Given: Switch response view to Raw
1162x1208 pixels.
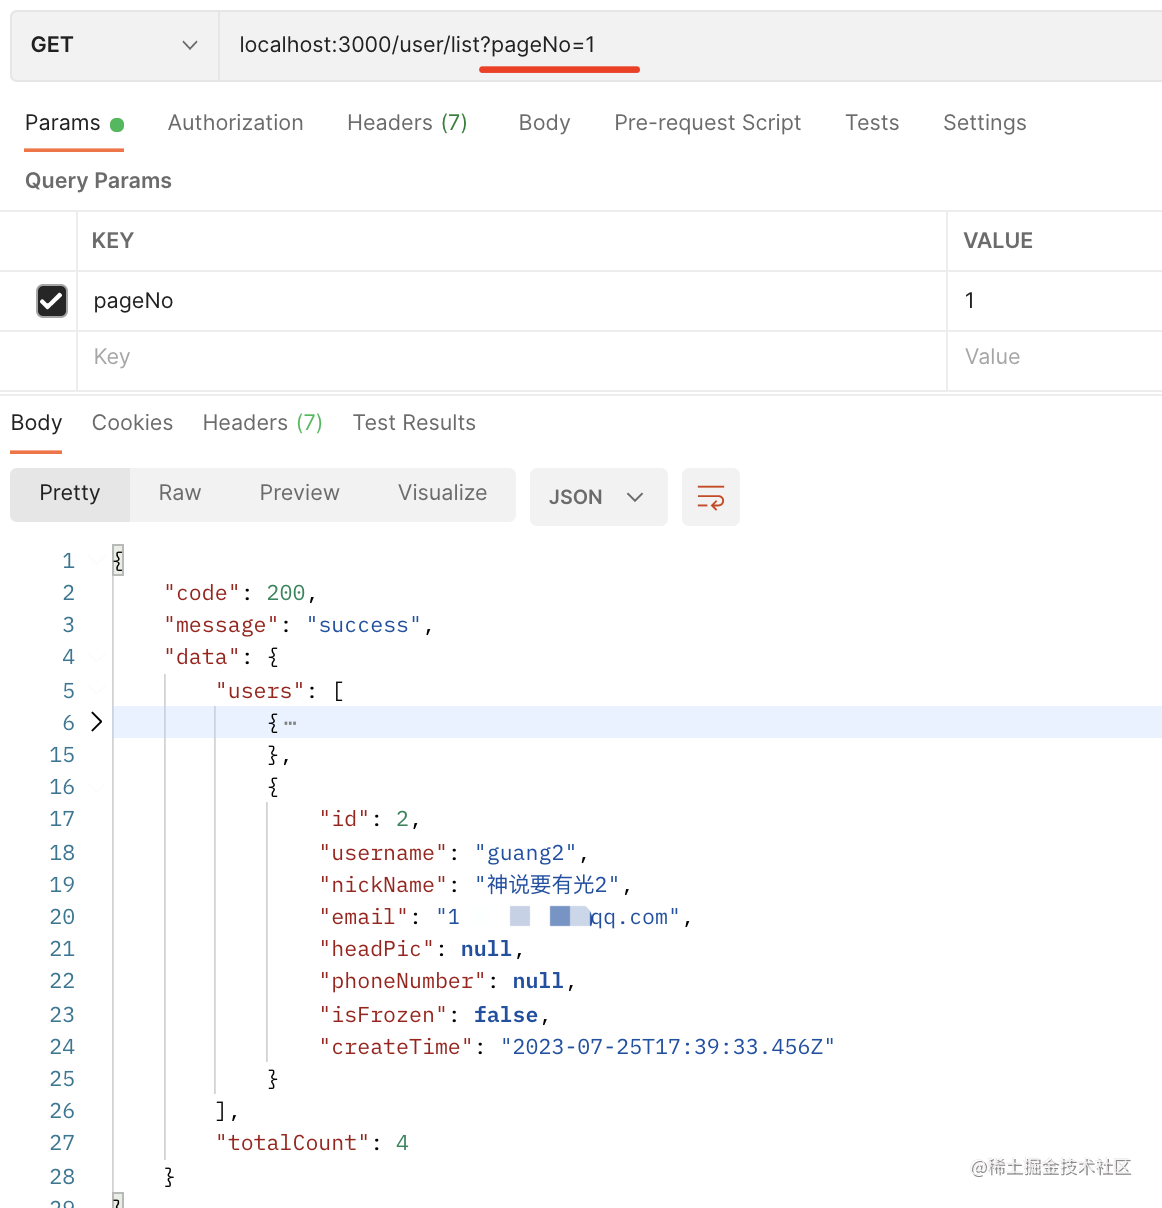Looking at the screenshot, I should click(180, 493).
